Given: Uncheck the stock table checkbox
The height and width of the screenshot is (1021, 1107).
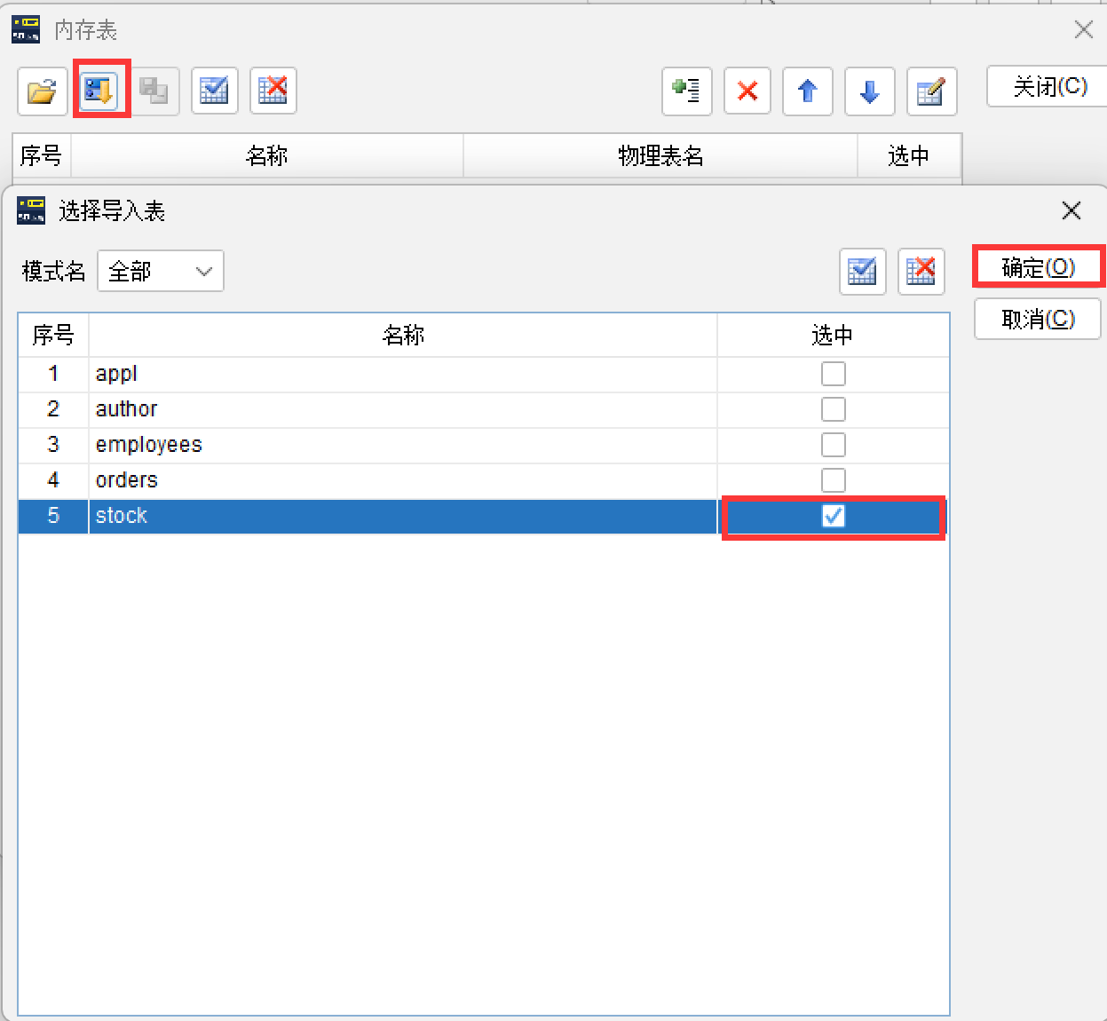Looking at the screenshot, I should tap(833, 516).
